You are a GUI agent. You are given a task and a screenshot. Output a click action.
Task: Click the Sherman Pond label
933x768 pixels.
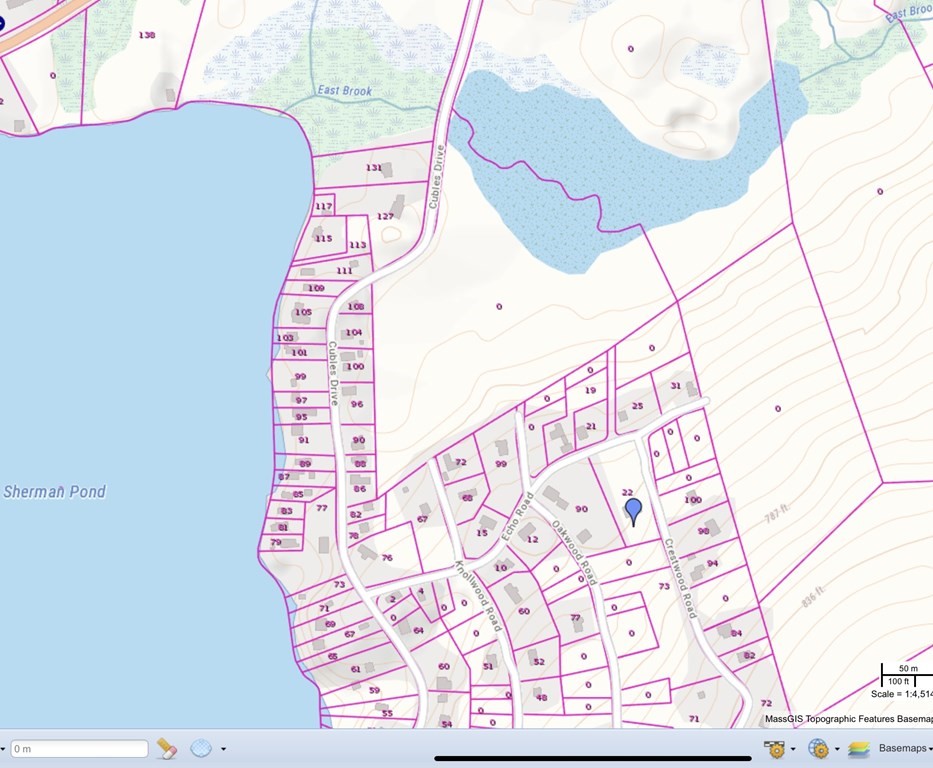(x=54, y=492)
